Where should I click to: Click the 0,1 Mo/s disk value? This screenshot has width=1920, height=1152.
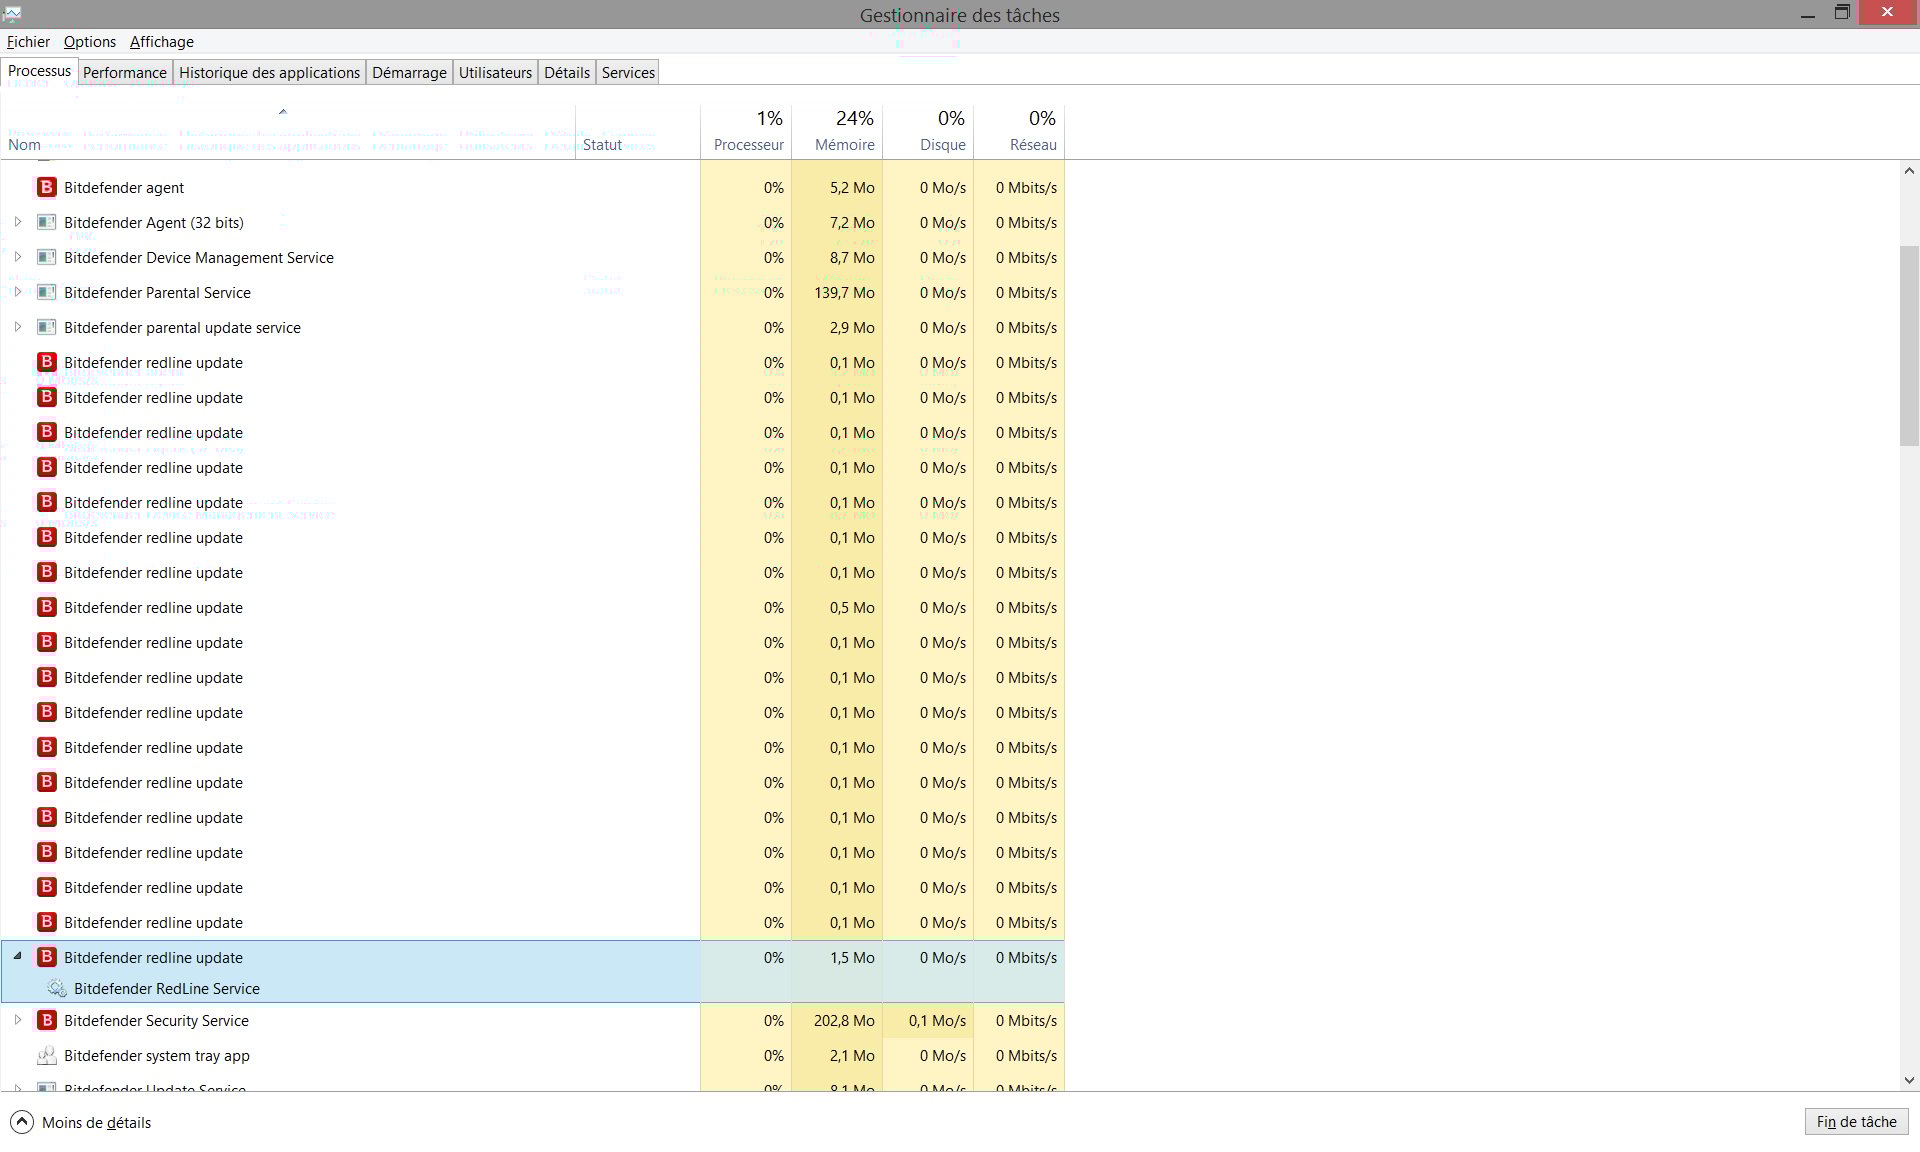[937, 1020]
